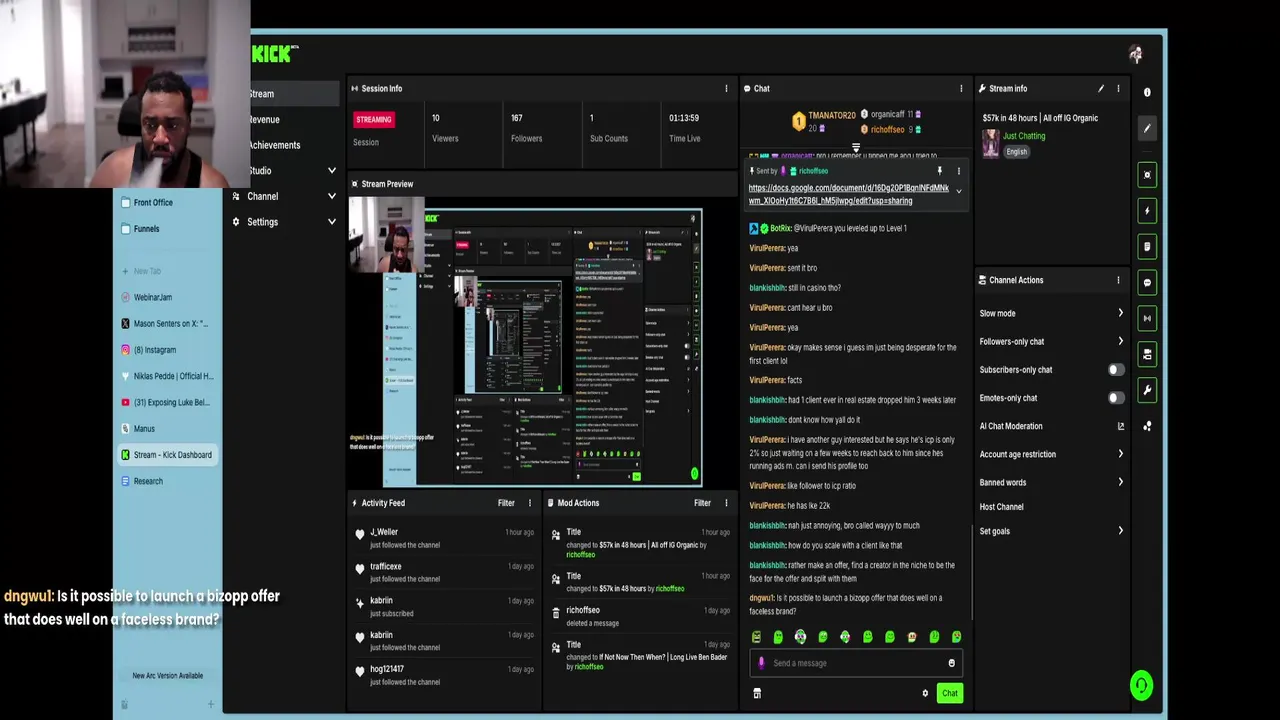Expand the pinned message chevron
Screen dimensions: 1280x720
[x=958, y=191]
